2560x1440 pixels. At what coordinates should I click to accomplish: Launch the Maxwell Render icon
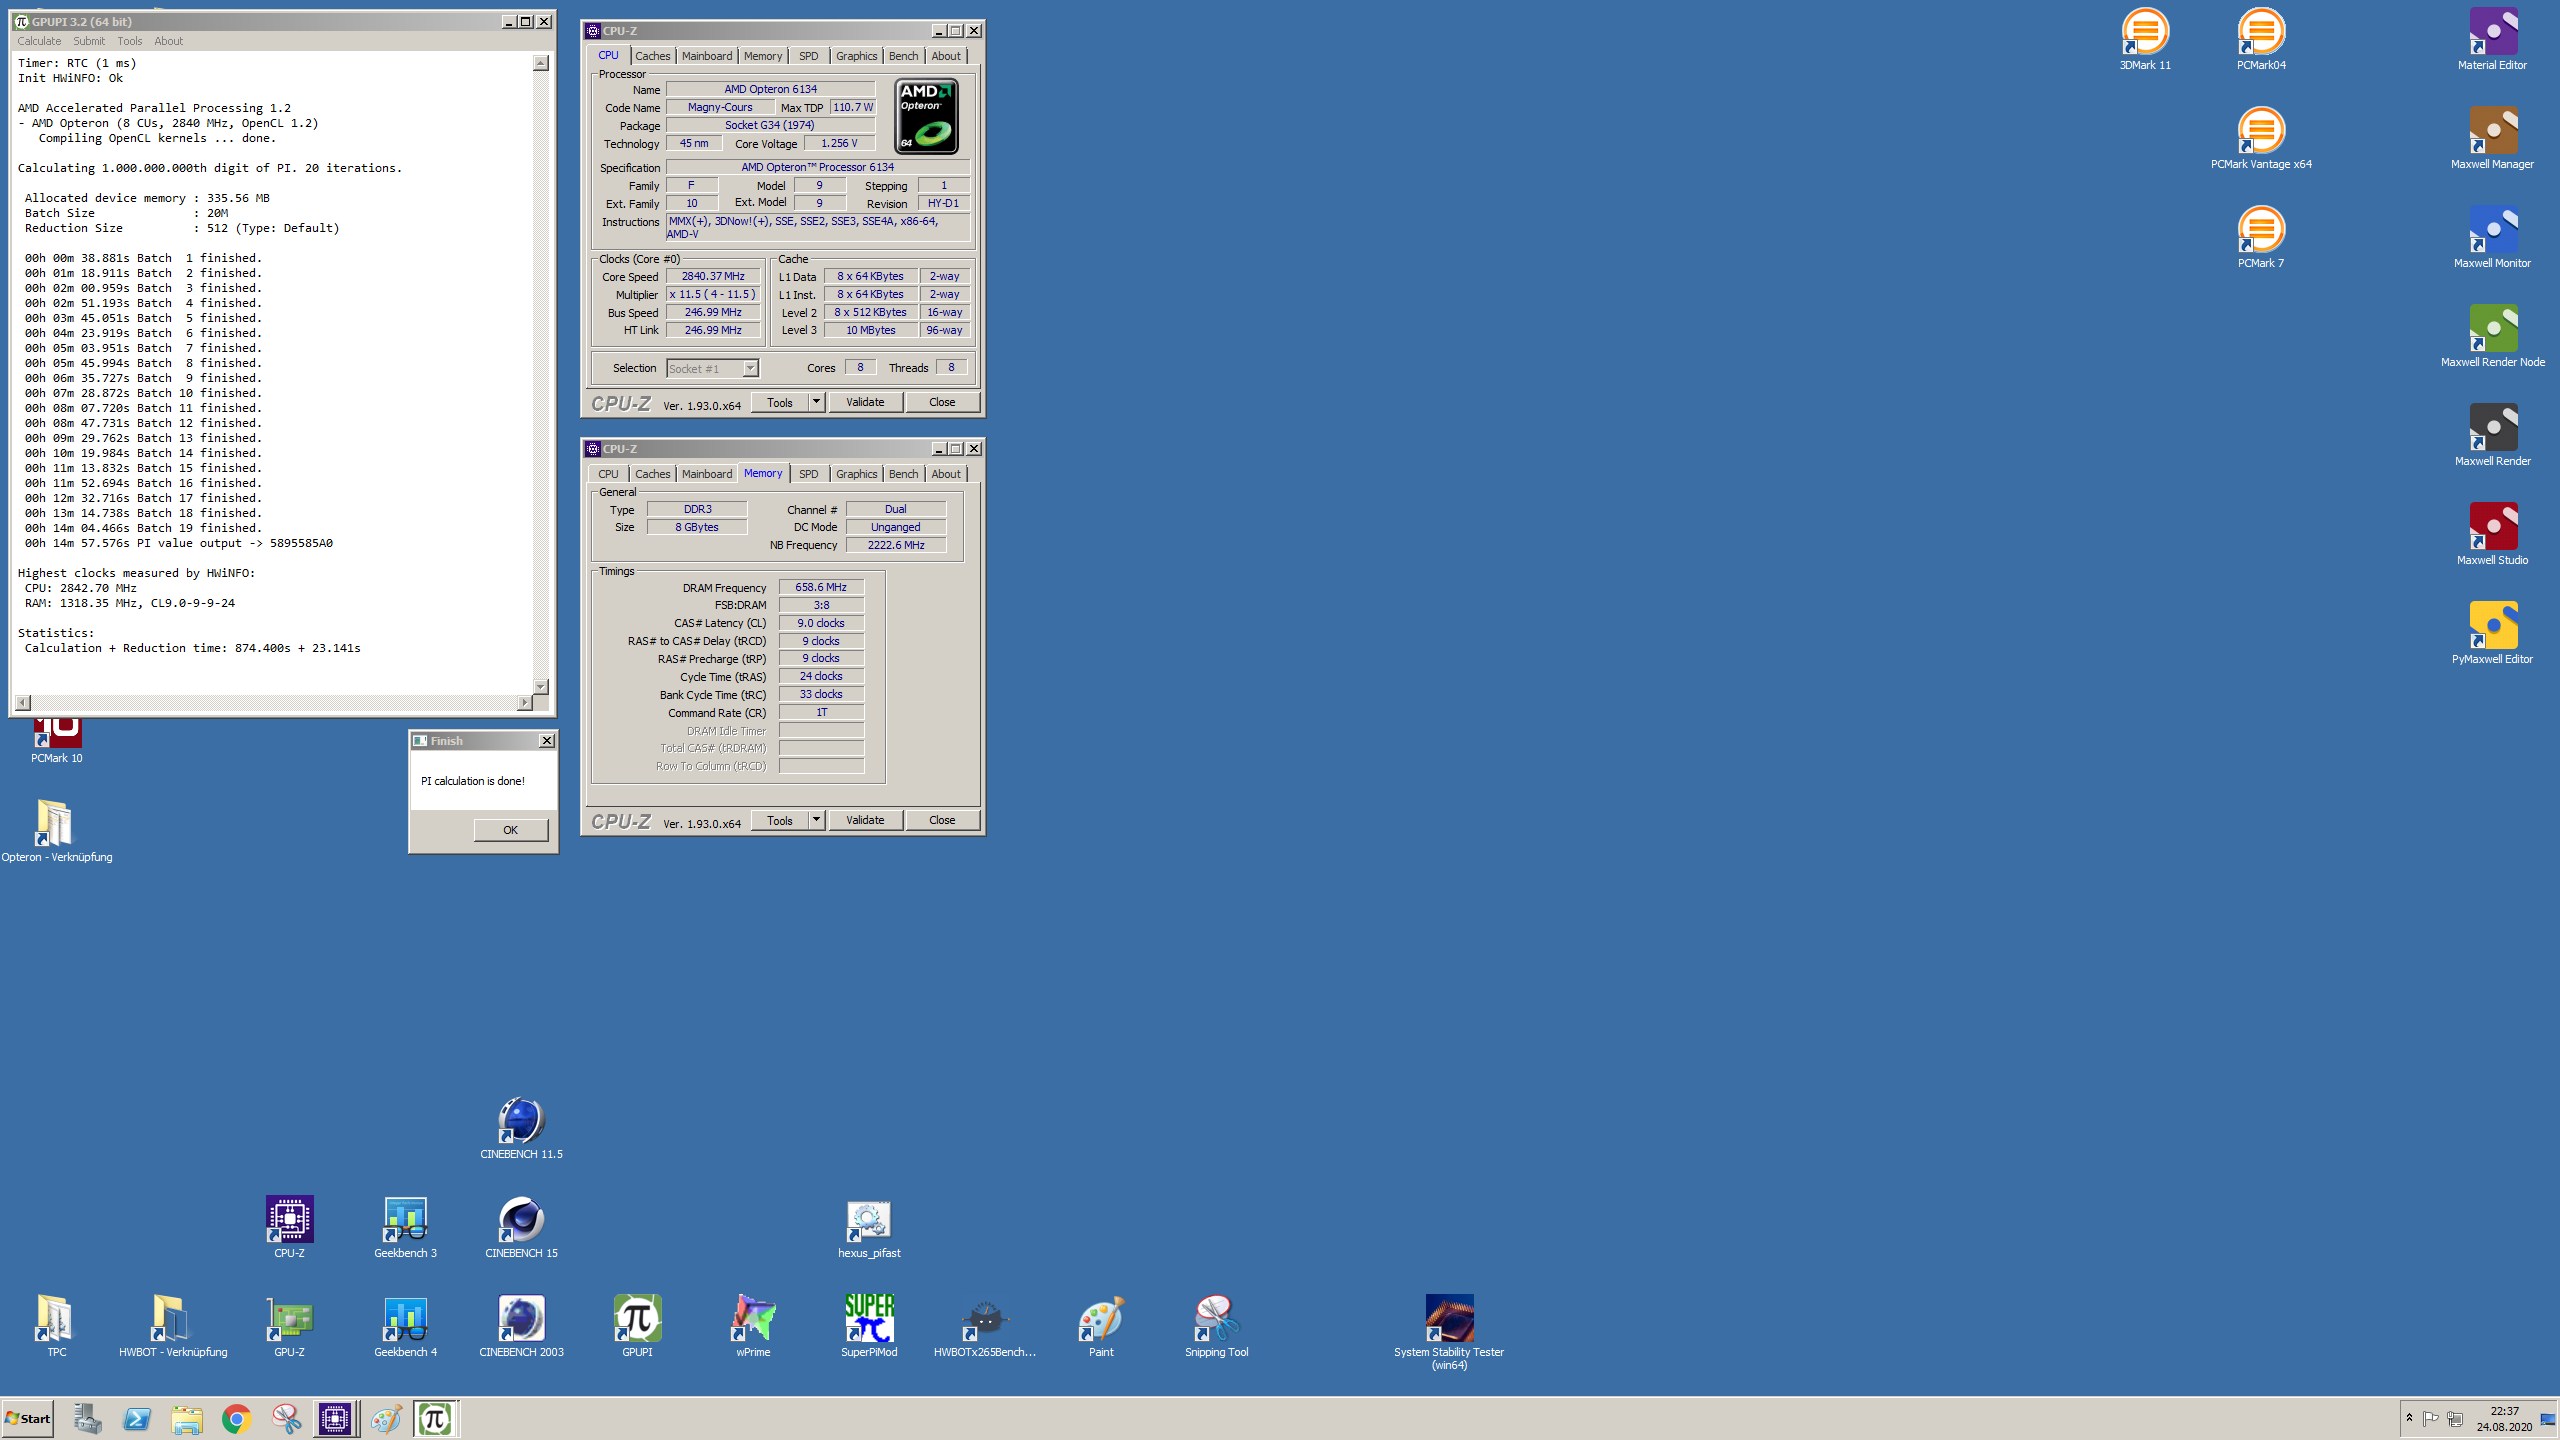pos(2492,436)
